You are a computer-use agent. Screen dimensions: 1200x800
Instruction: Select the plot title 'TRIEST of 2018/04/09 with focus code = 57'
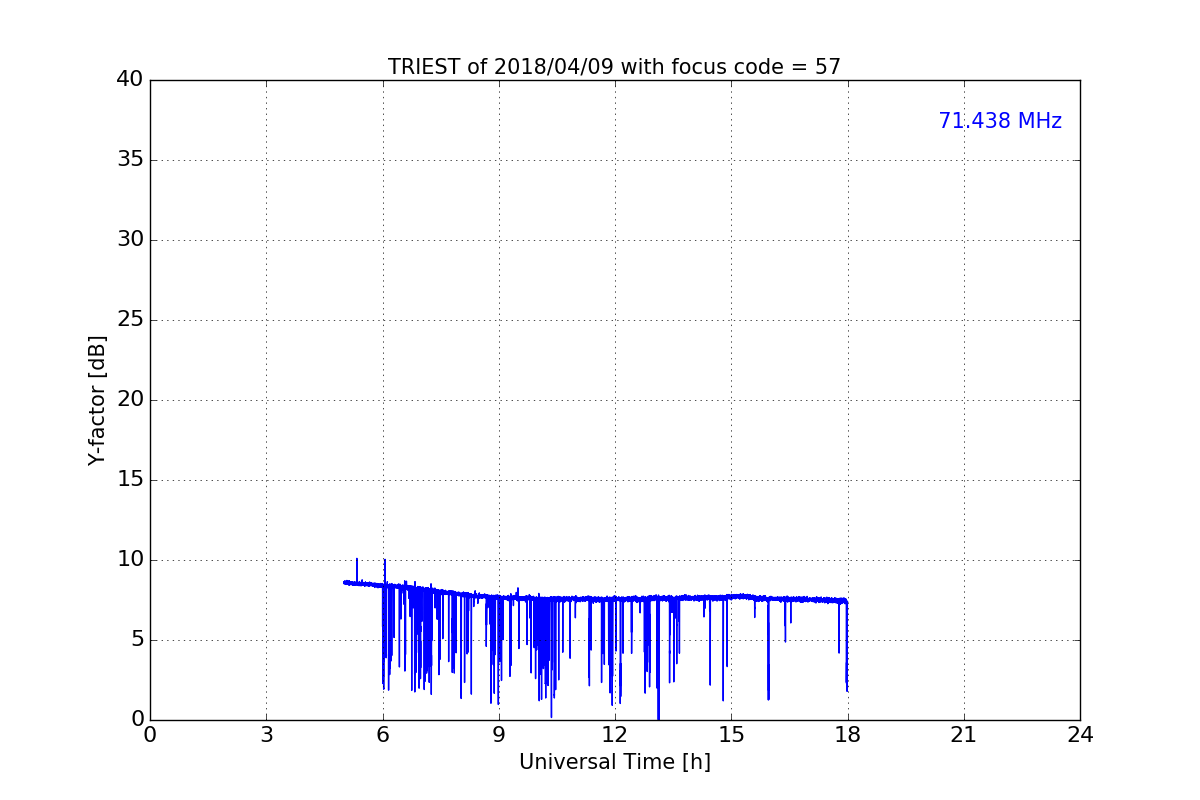coord(614,67)
